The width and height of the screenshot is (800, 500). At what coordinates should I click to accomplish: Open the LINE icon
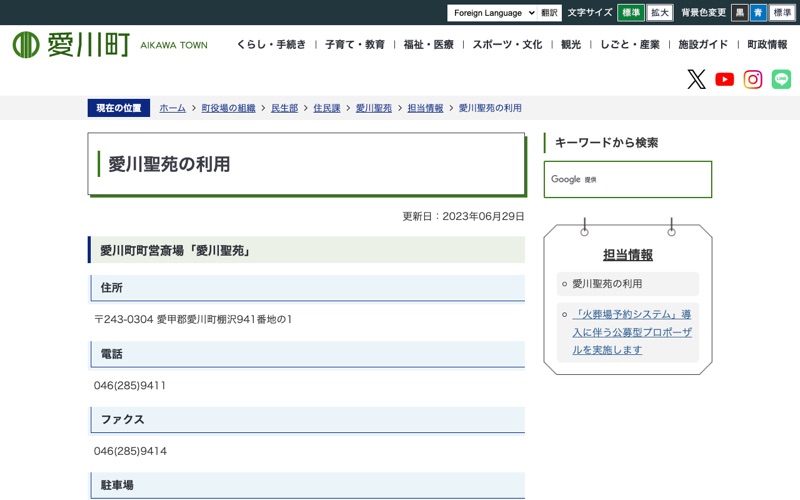pyautogui.click(x=781, y=79)
